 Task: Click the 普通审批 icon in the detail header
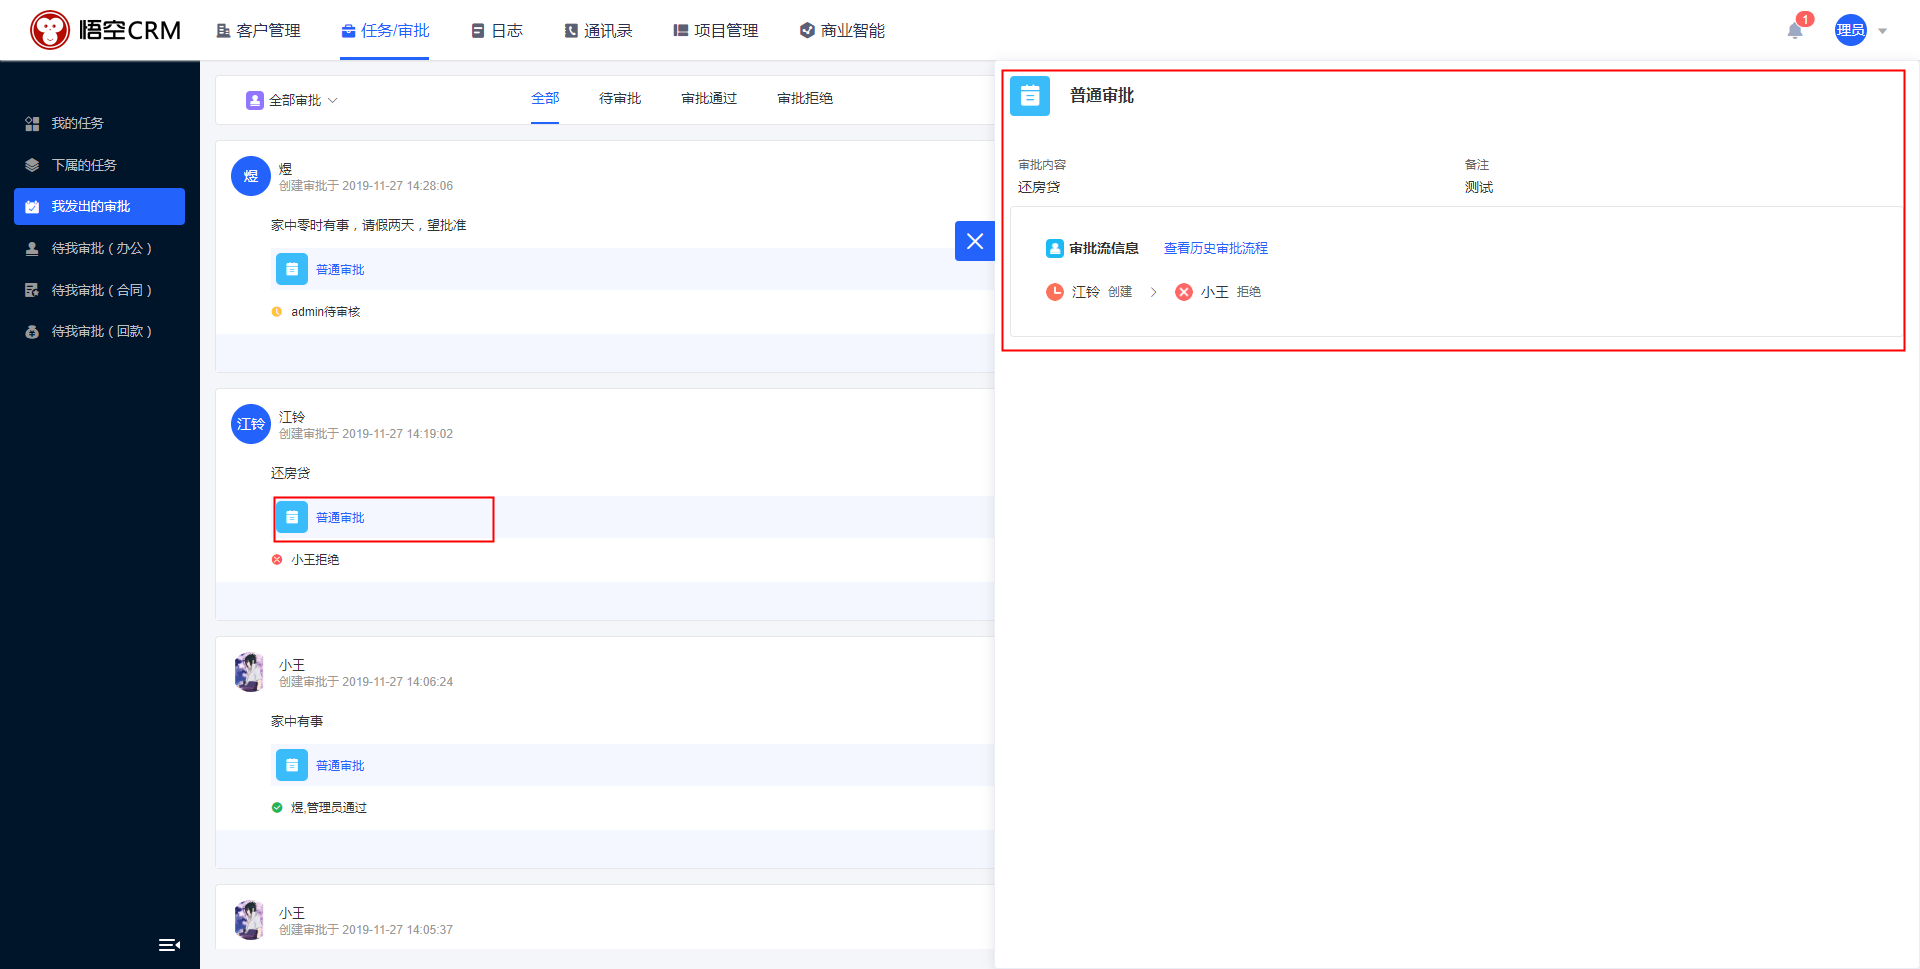[1030, 96]
